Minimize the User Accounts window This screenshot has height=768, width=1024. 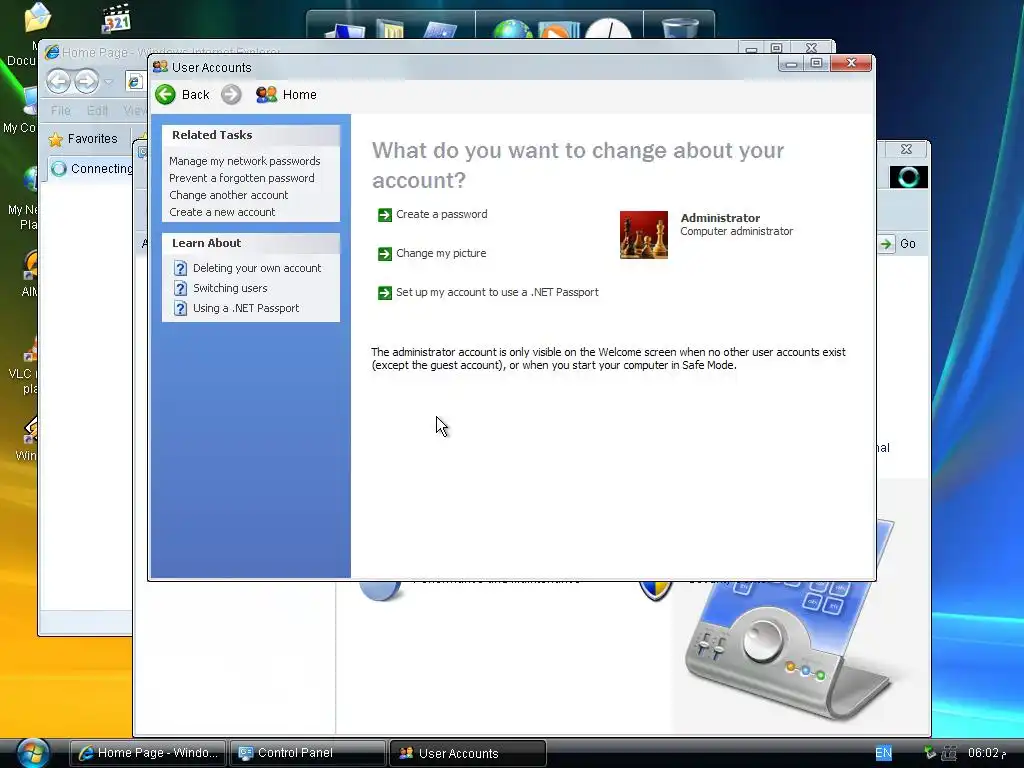[x=791, y=63]
